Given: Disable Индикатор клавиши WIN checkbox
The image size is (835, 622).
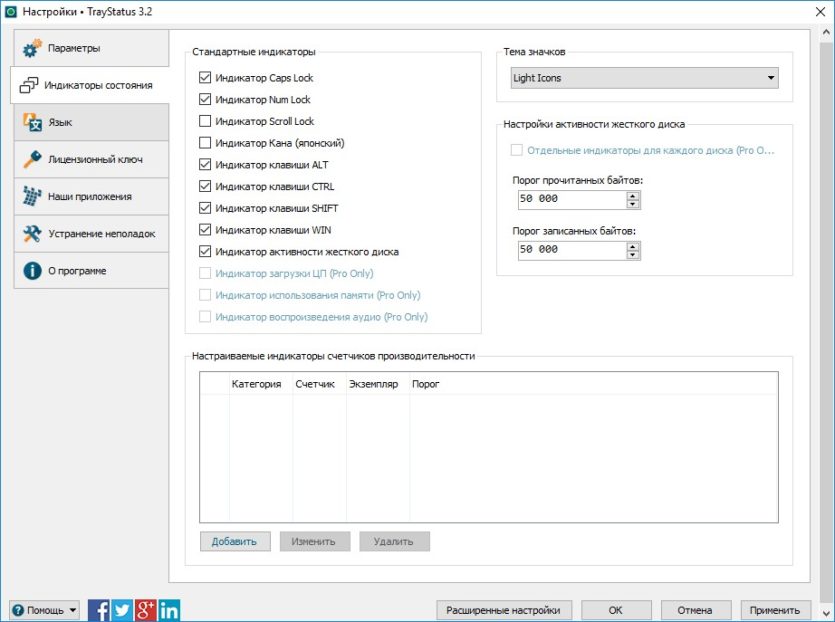Looking at the screenshot, I should [x=204, y=230].
